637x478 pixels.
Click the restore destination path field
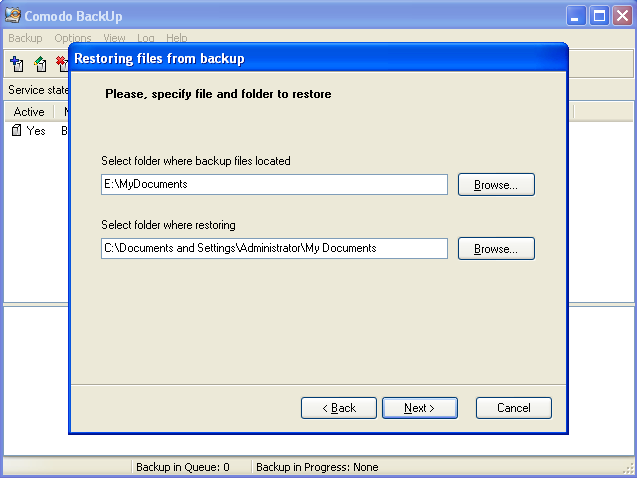274,248
